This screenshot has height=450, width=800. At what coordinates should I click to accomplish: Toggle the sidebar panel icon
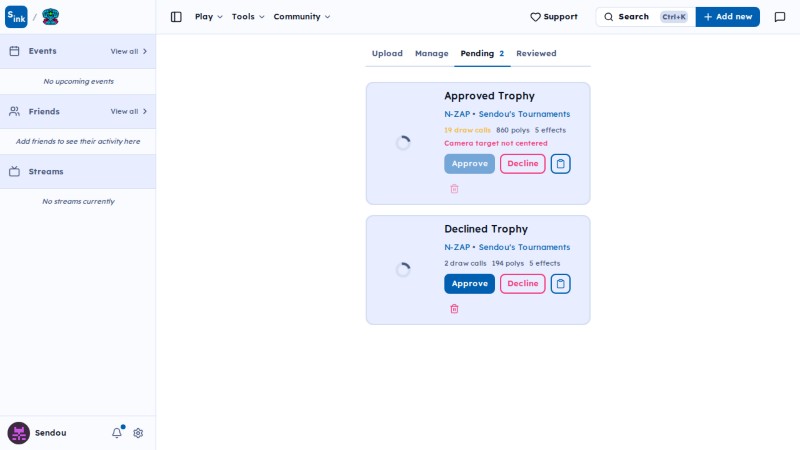(176, 17)
